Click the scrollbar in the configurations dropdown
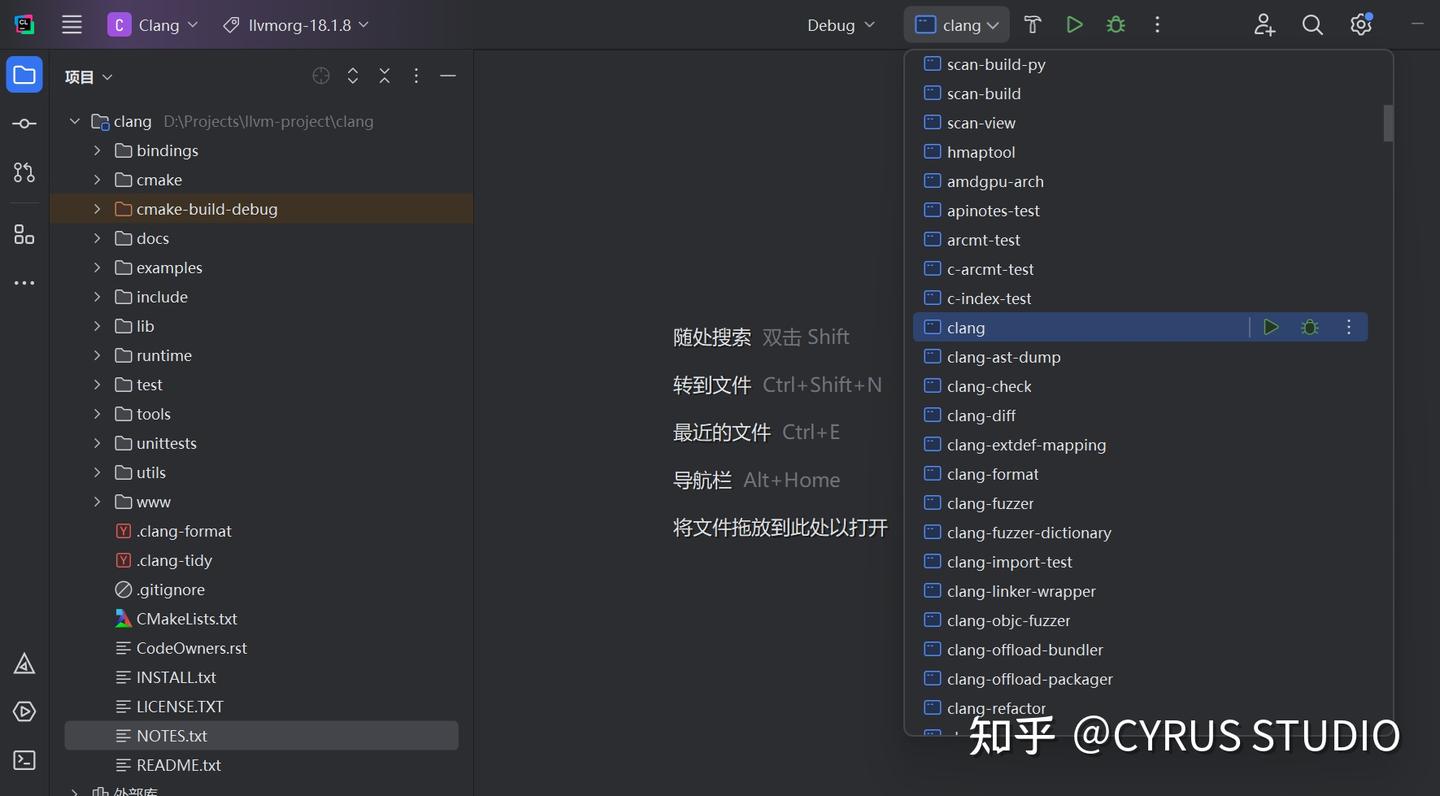The image size is (1440, 796). click(x=1388, y=123)
